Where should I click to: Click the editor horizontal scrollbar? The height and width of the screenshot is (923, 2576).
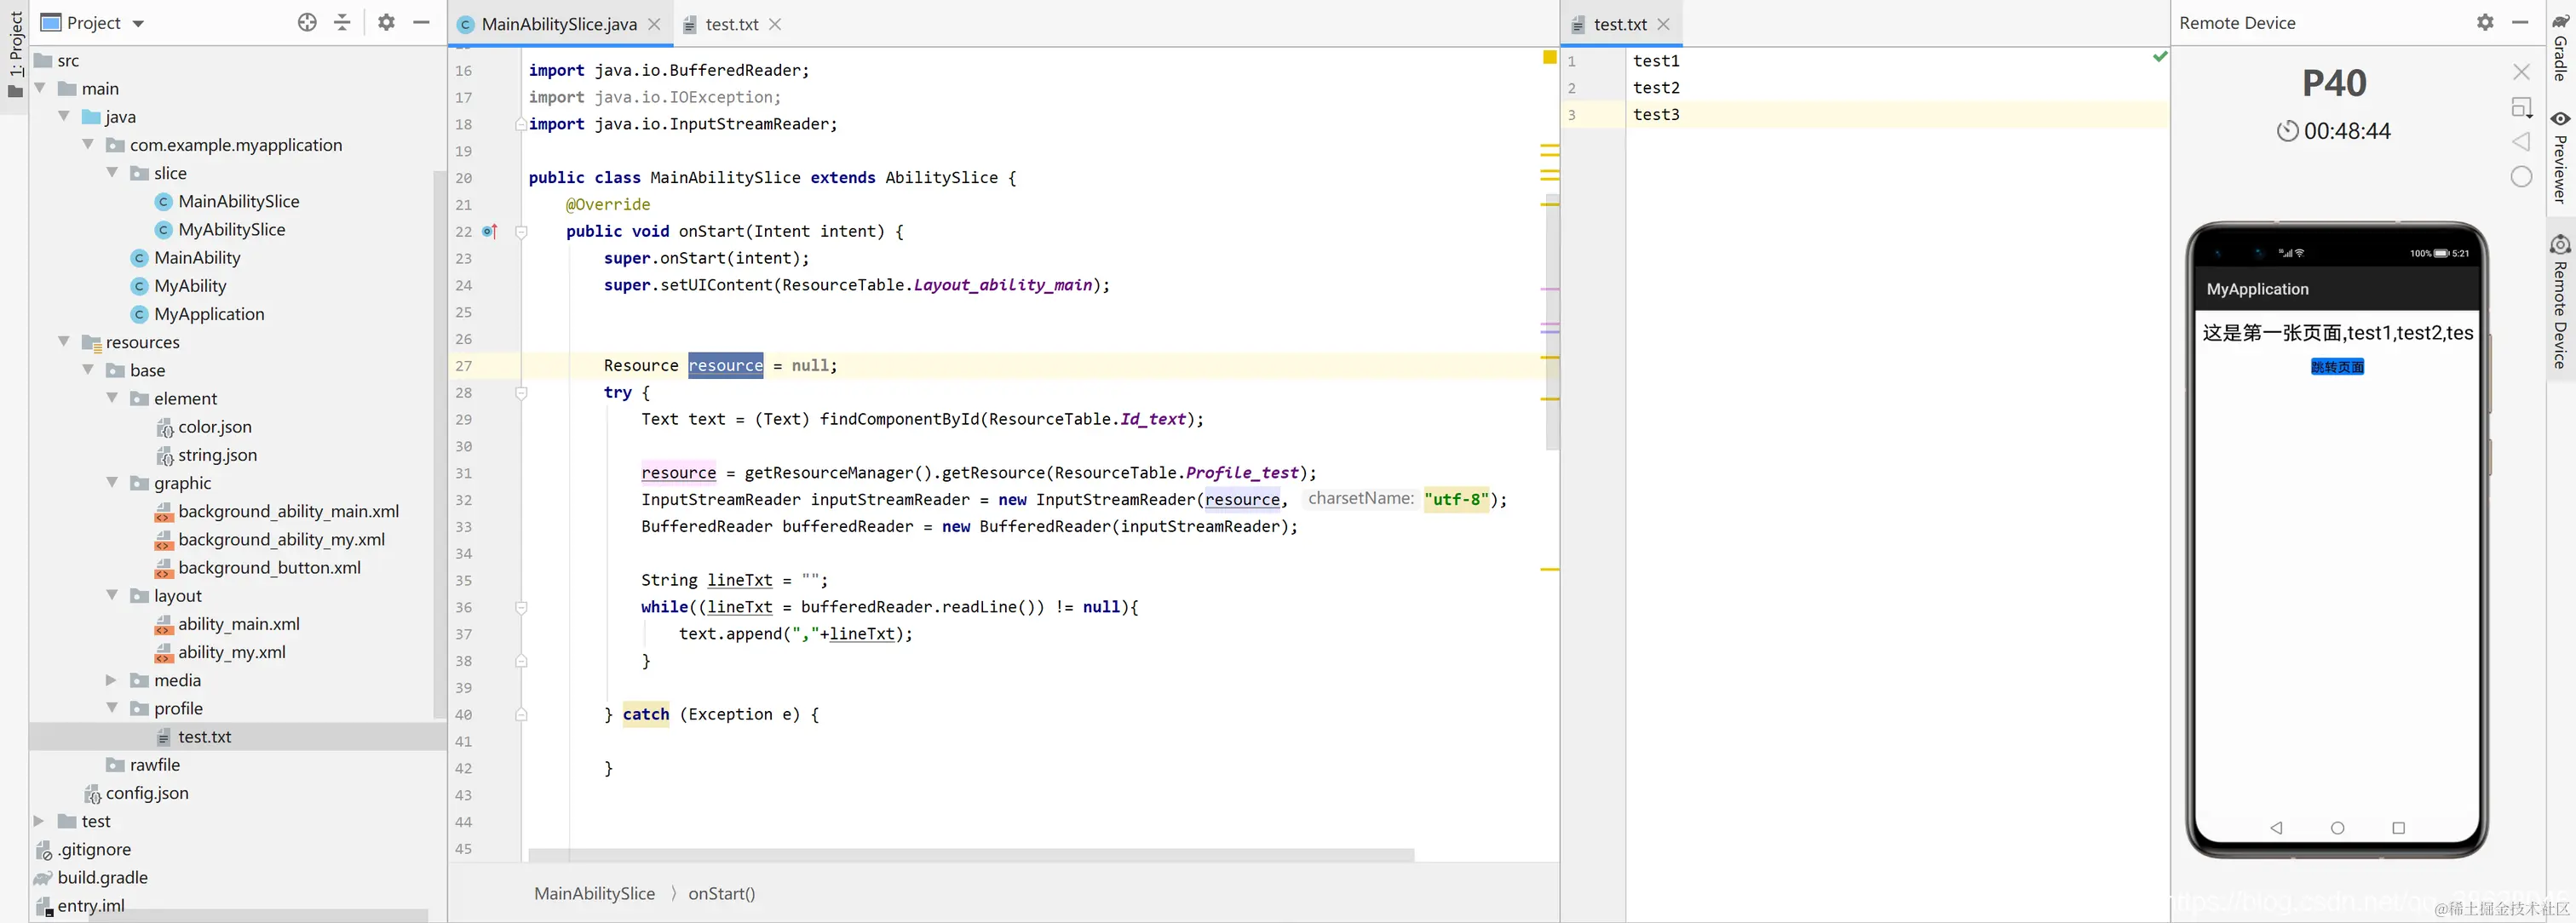point(970,855)
